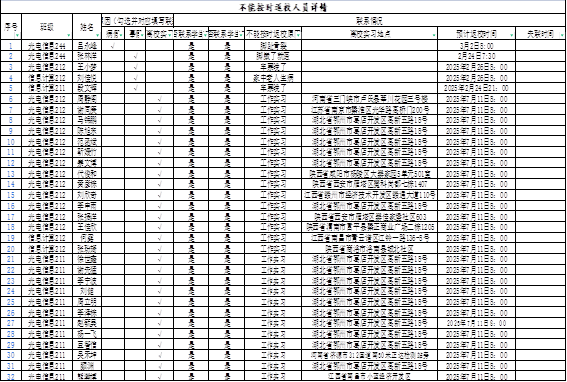Screen dimensions: 567x382
Task: Select the 事假 checkmark cell in row 2
Action: point(135,56)
